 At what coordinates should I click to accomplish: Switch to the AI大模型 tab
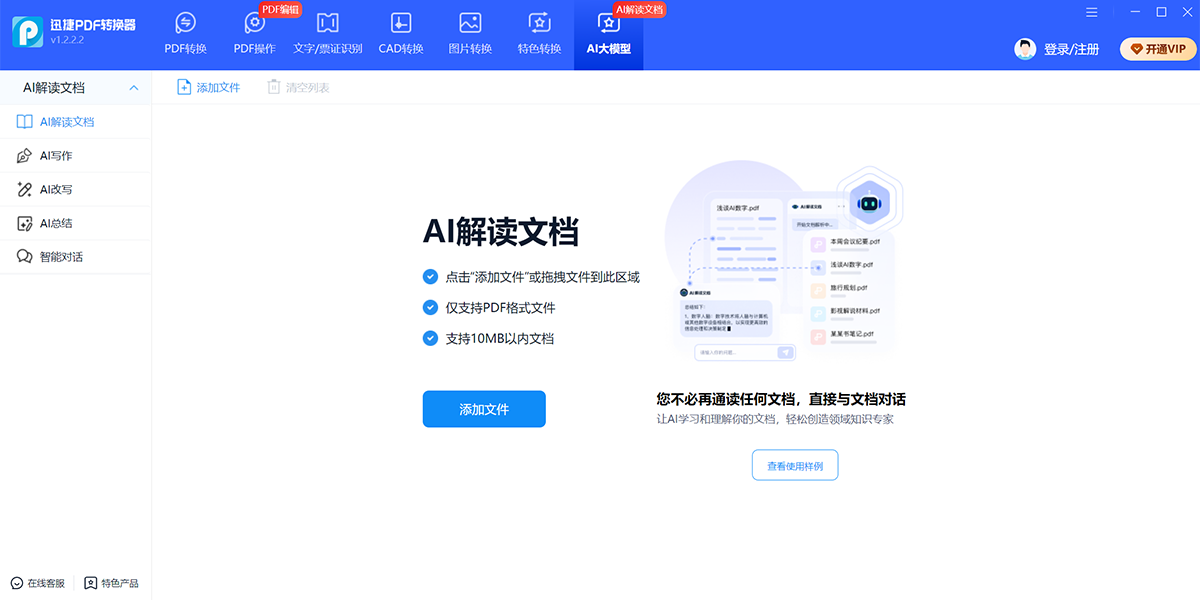click(608, 35)
